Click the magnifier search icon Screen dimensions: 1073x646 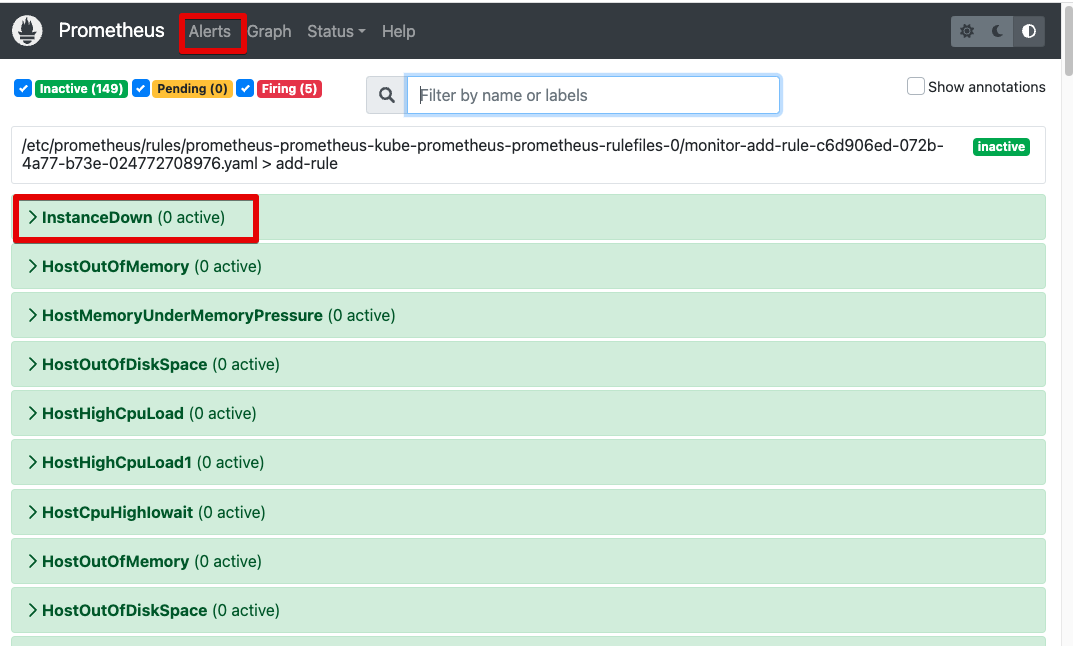pos(387,95)
